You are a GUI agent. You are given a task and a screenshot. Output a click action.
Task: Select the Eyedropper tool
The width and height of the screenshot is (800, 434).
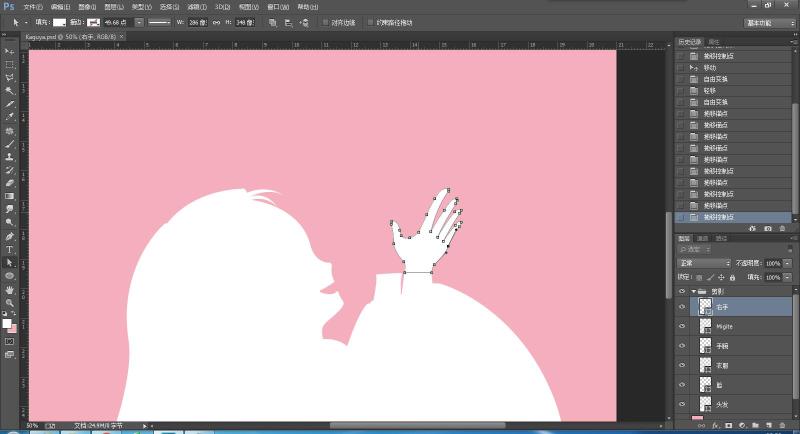point(9,117)
